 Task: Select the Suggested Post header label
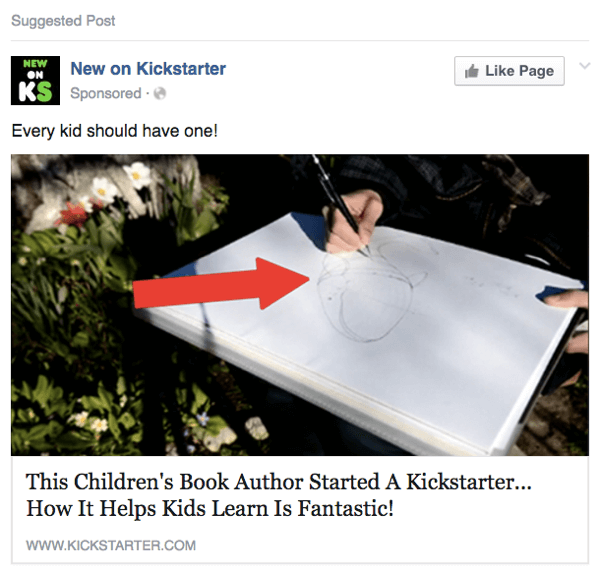click(63, 21)
